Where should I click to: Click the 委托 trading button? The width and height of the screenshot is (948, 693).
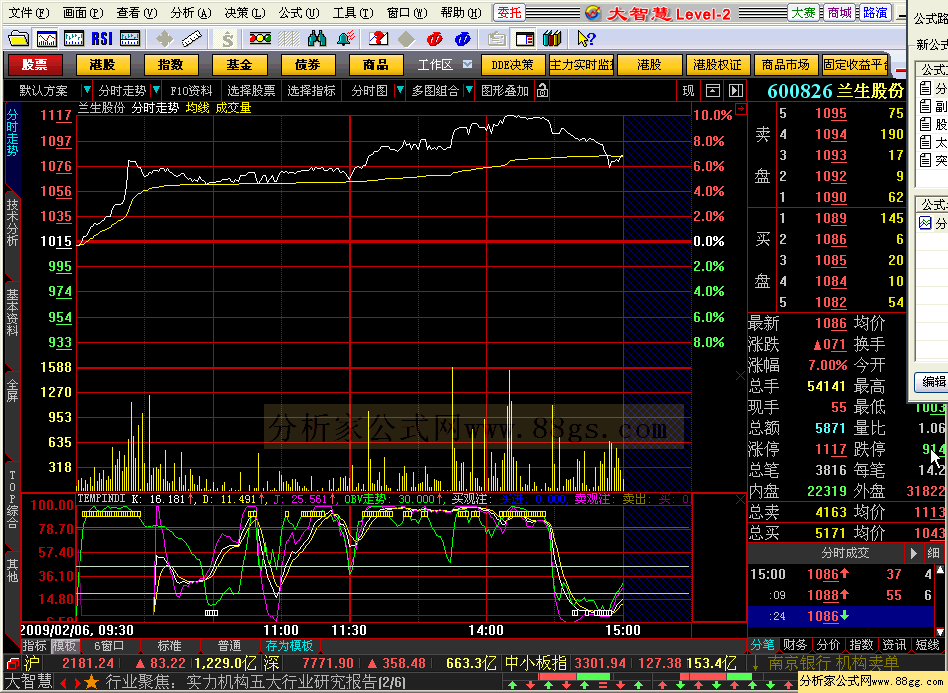(x=510, y=13)
